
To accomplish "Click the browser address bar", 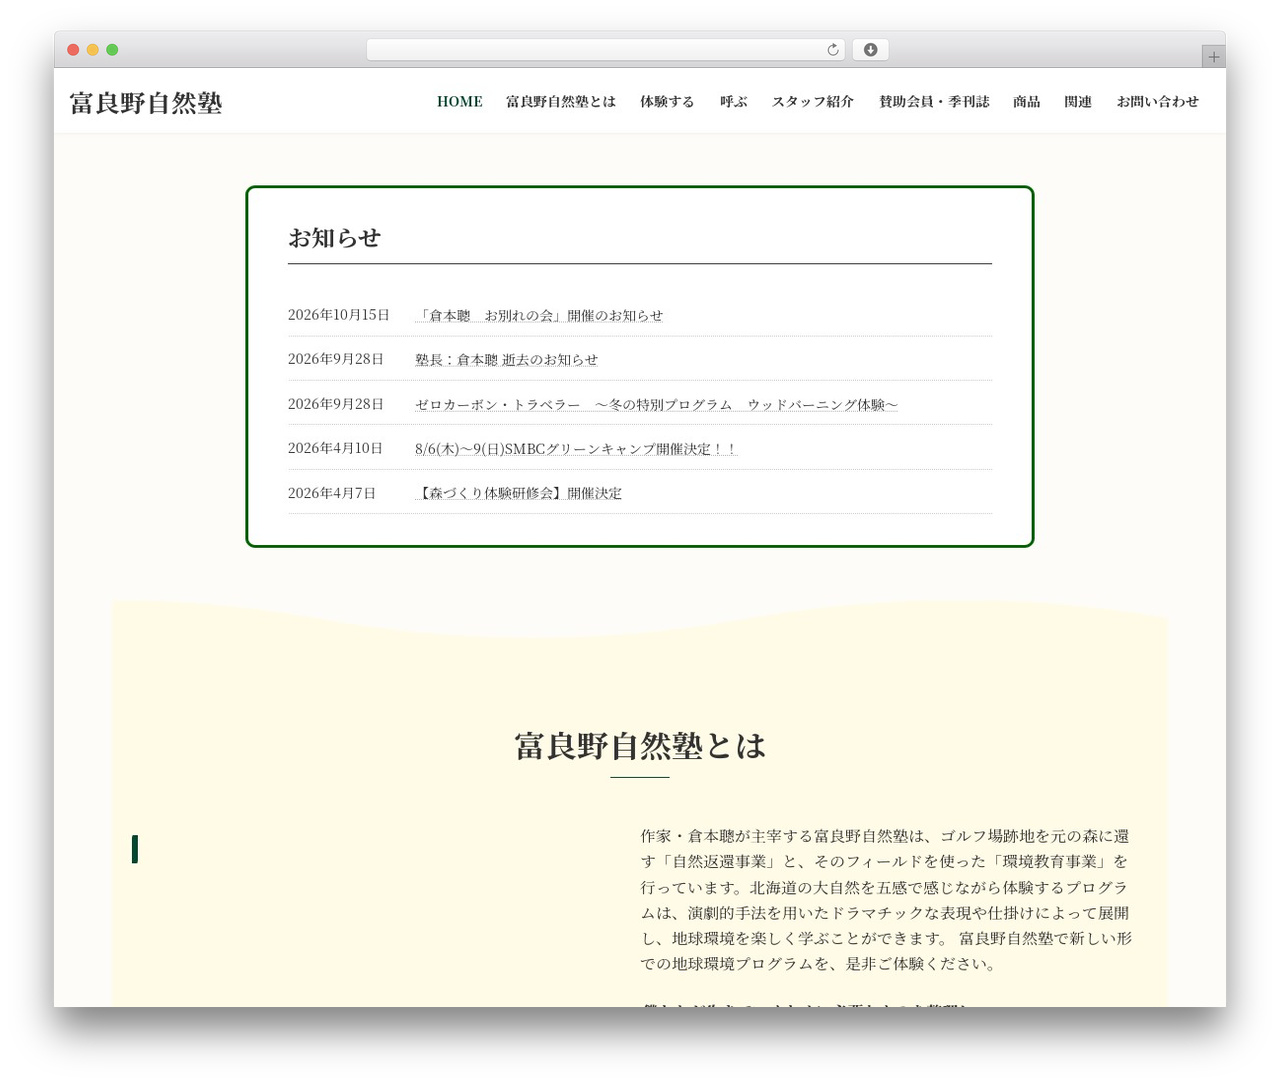I will [x=605, y=50].
